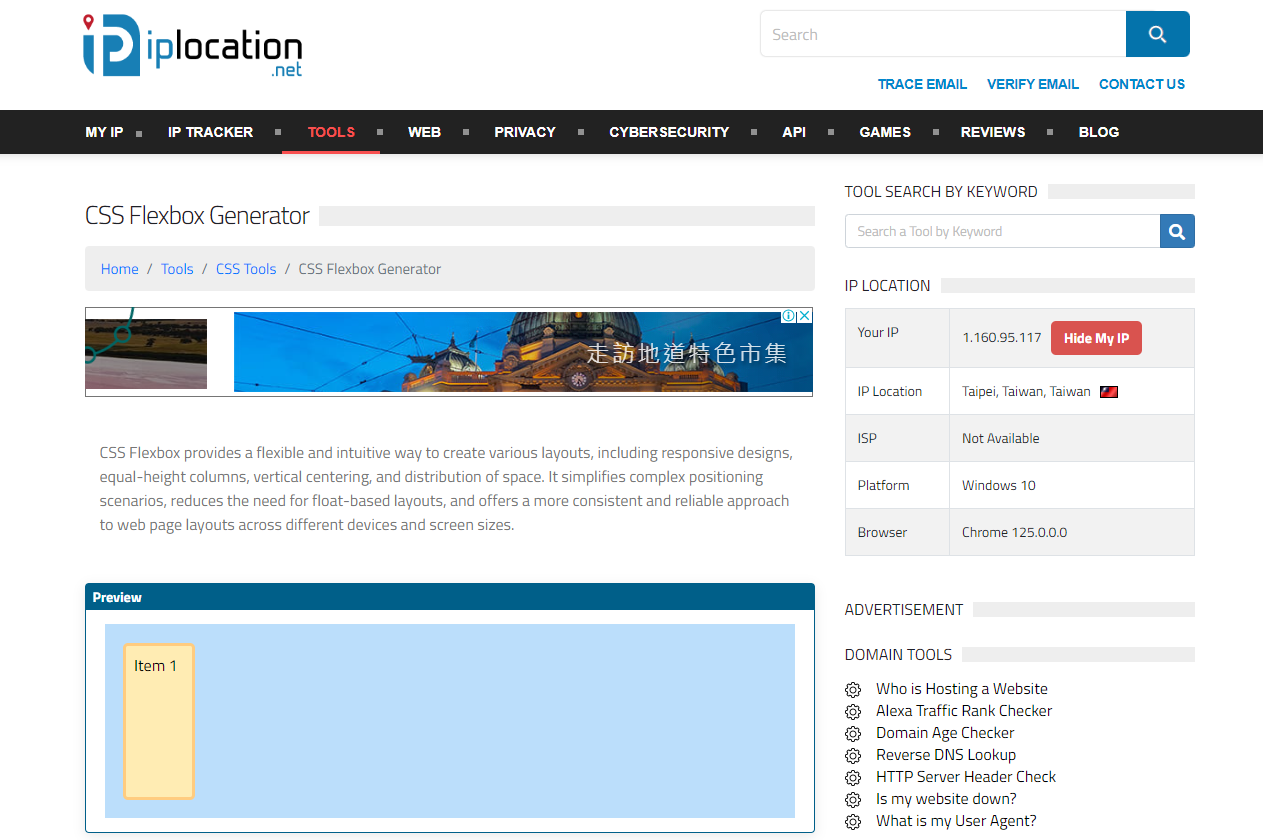1263x840 pixels.
Task: Open the PRIVACY navigation menu item
Action: click(524, 132)
